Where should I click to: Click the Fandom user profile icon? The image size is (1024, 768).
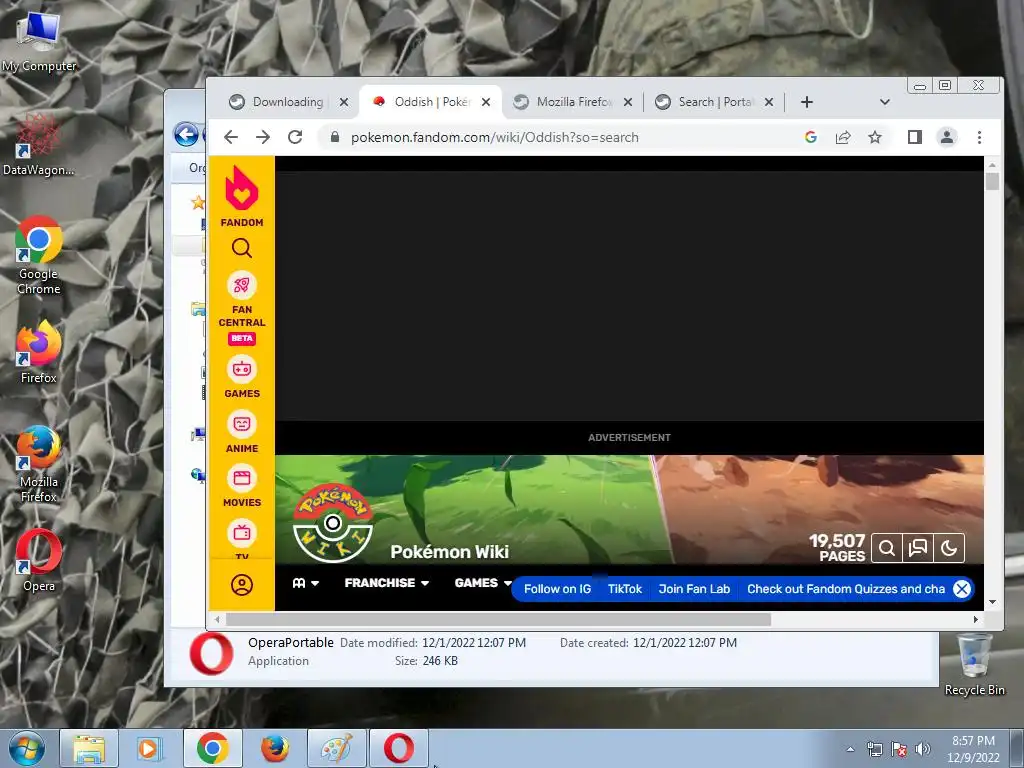click(242, 584)
